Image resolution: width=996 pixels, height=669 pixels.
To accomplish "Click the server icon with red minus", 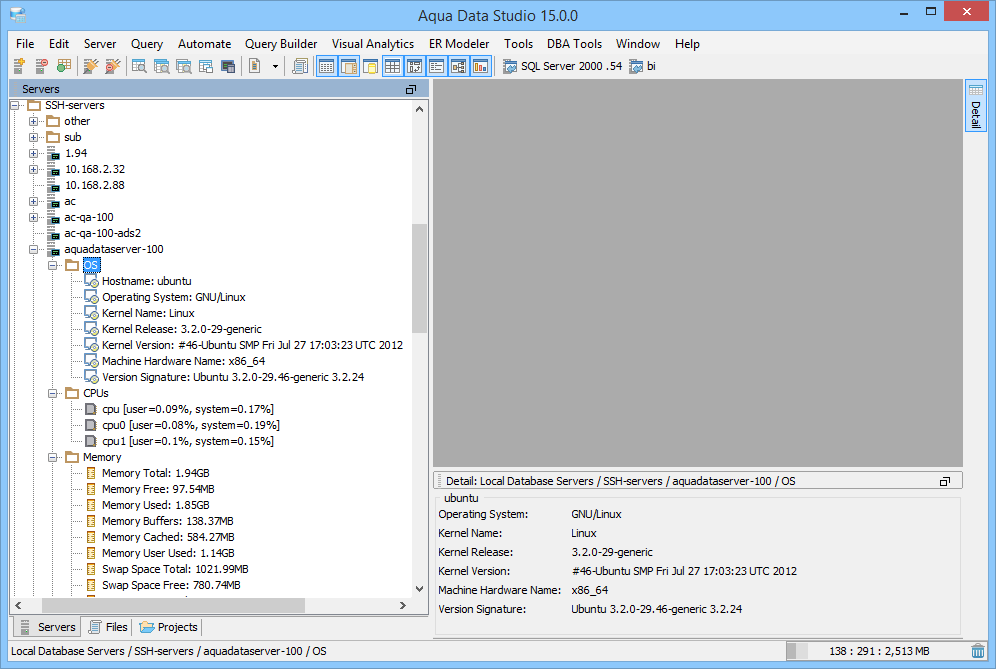I will click(41, 66).
